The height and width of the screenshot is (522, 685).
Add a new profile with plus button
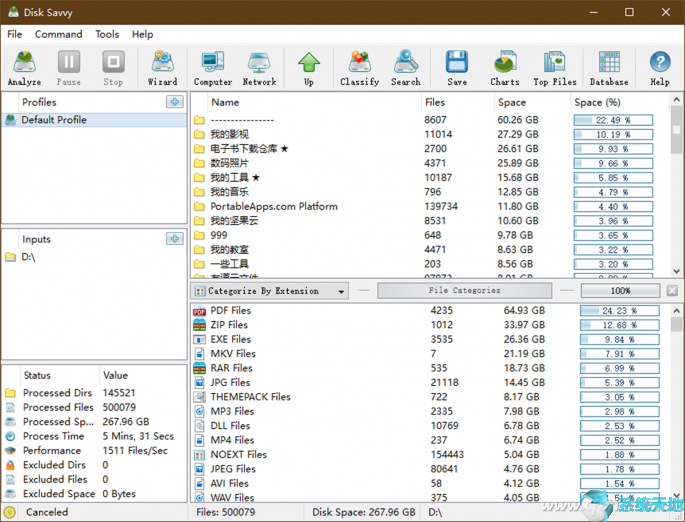click(175, 102)
